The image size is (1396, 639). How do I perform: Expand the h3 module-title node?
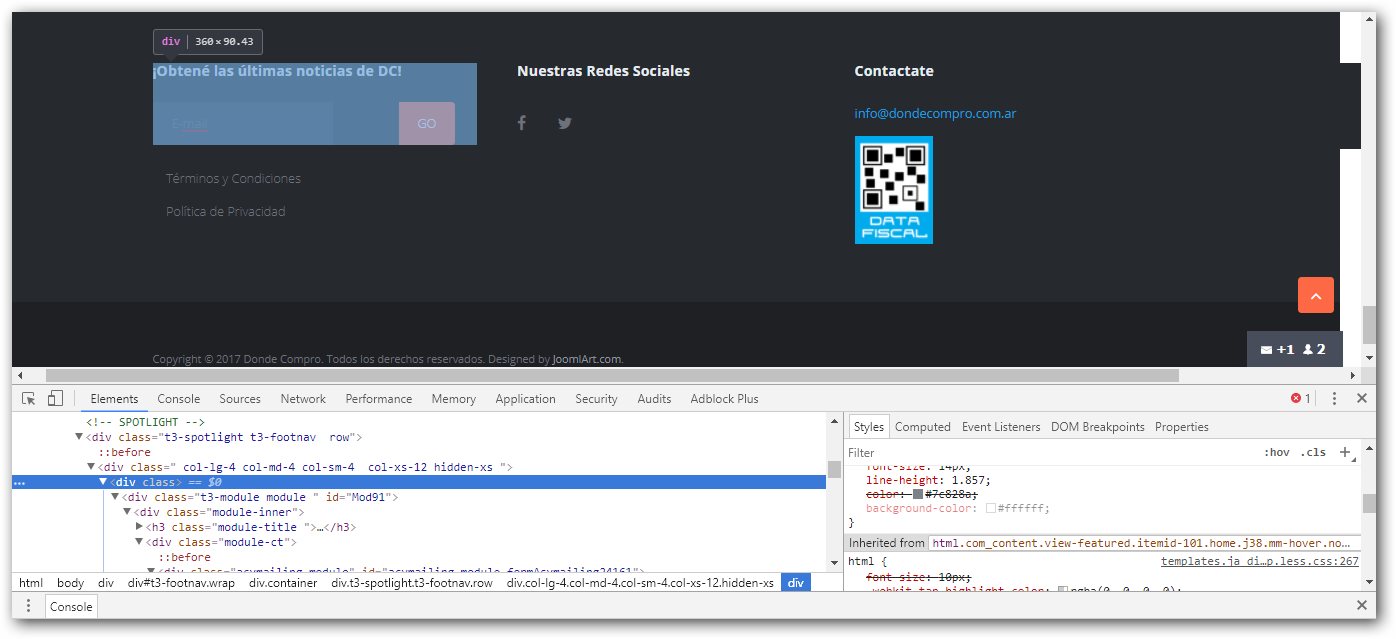(140, 527)
